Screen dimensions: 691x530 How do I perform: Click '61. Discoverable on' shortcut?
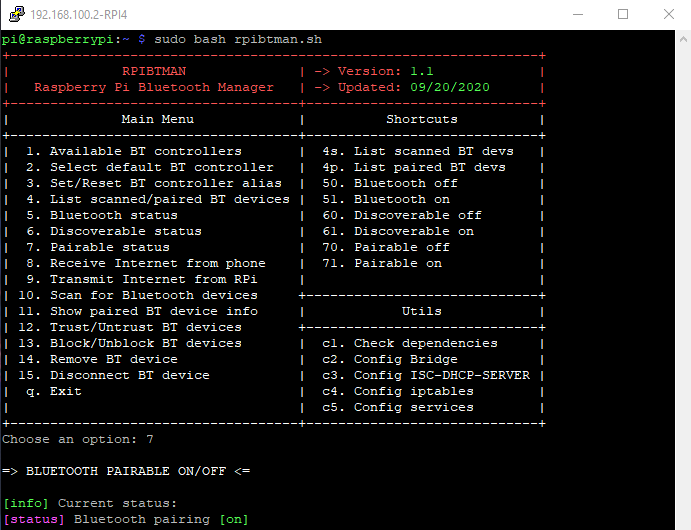tap(398, 231)
